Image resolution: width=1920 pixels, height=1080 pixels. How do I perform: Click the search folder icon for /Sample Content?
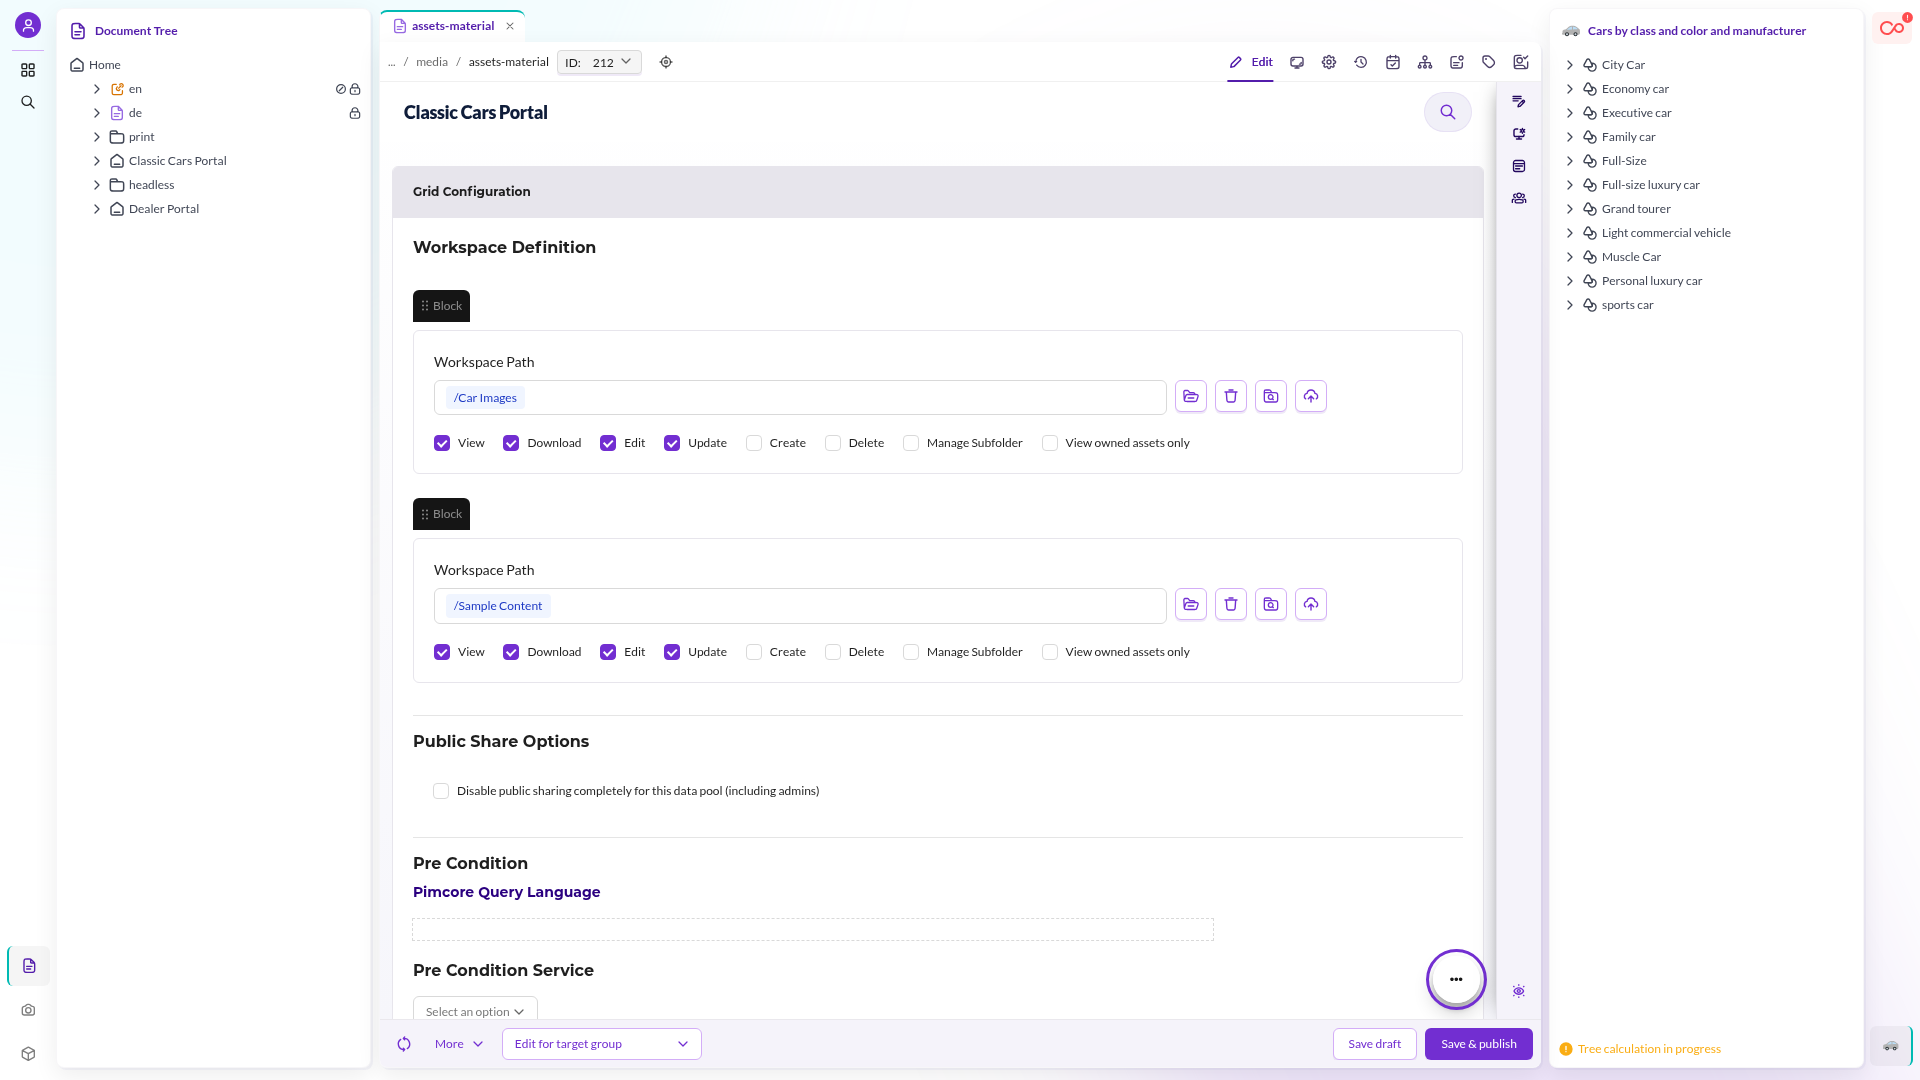[x=1271, y=605]
